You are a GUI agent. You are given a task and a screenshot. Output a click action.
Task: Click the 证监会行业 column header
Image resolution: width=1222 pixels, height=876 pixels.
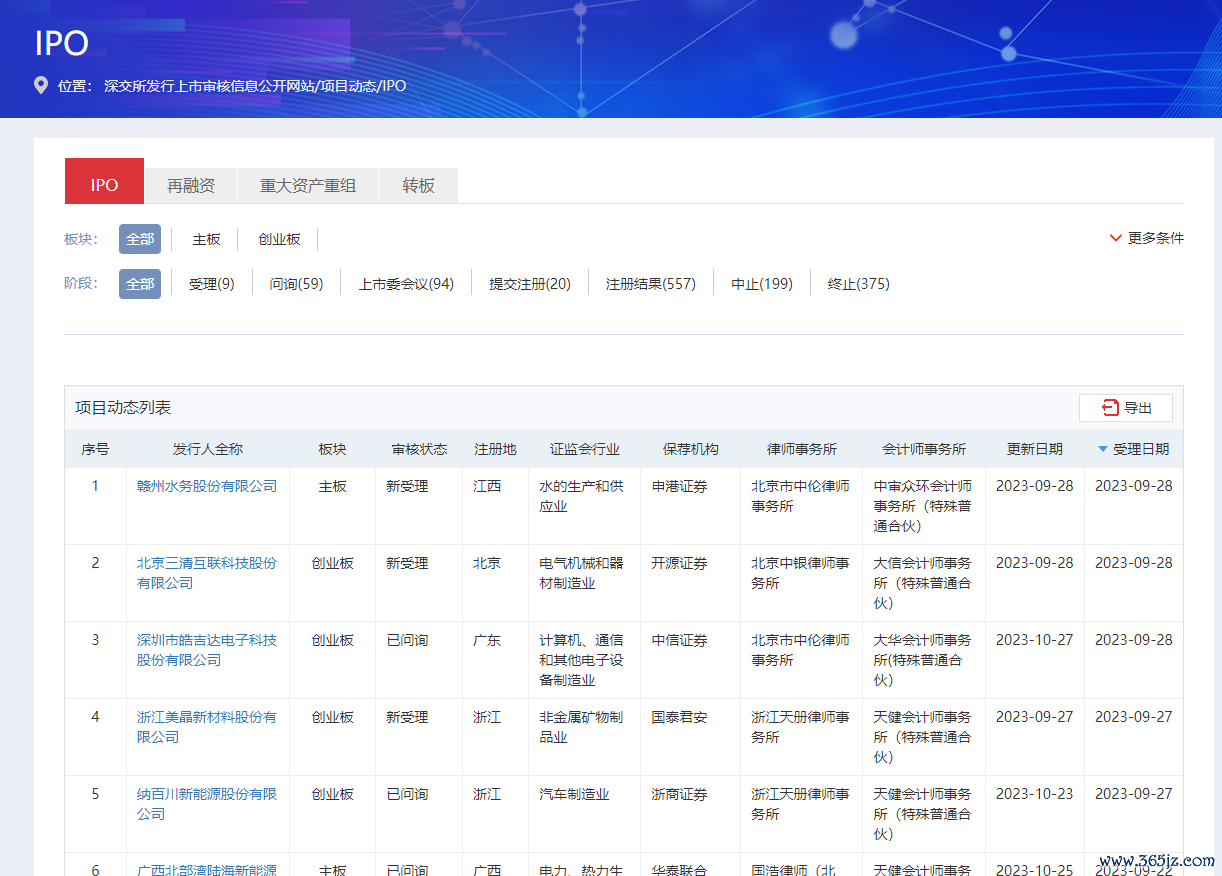[585, 450]
